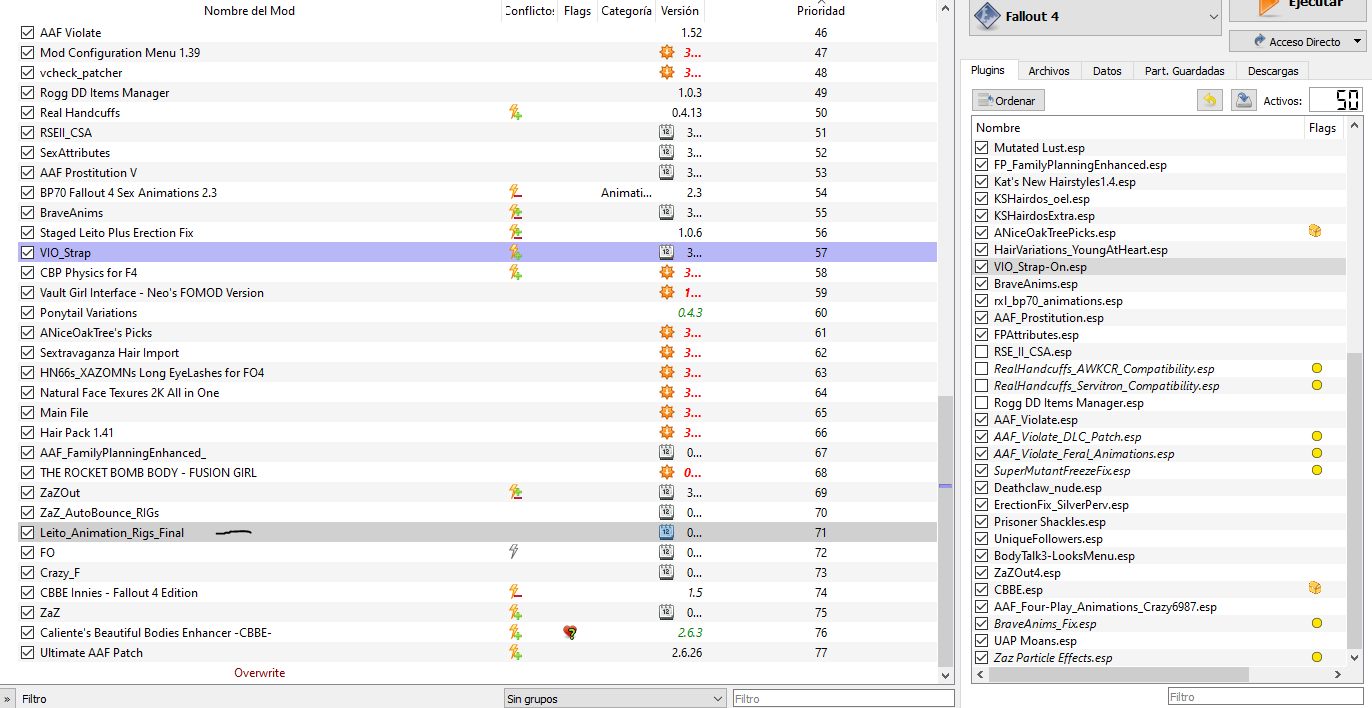This screenshot has height=708, width=1372.
Task: Click the heart flag icon on Caliente's Beautiful Bodies row
Action: click(570, 633)
